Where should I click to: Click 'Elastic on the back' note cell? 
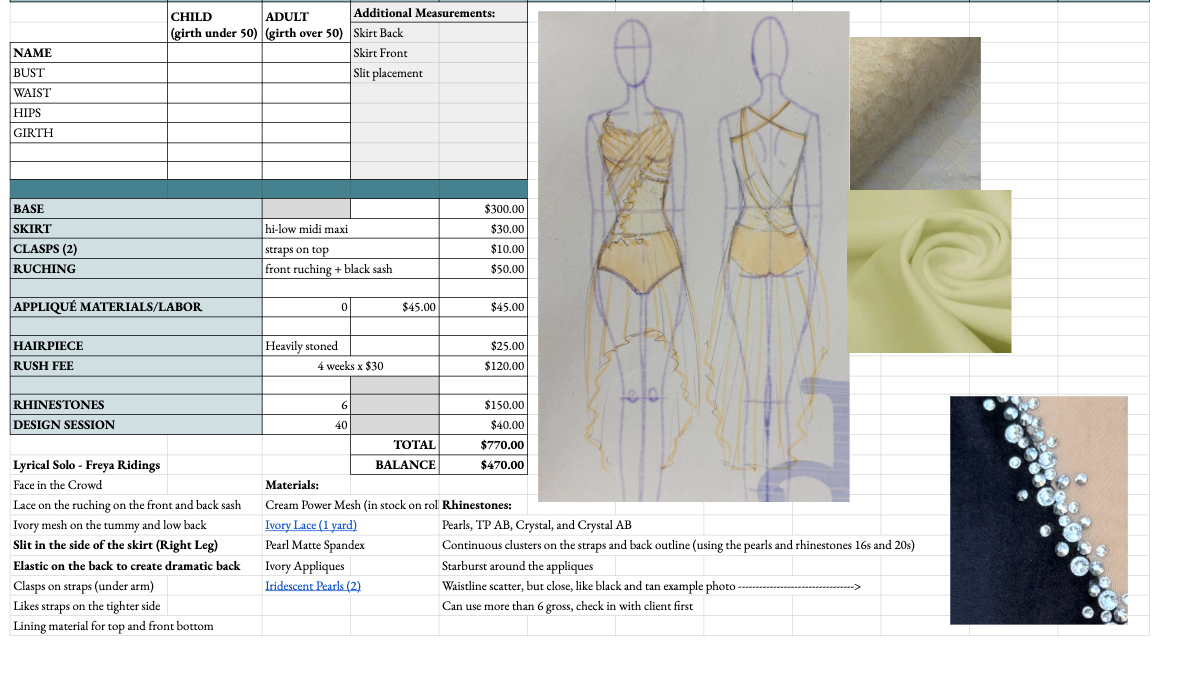[127, 566]
